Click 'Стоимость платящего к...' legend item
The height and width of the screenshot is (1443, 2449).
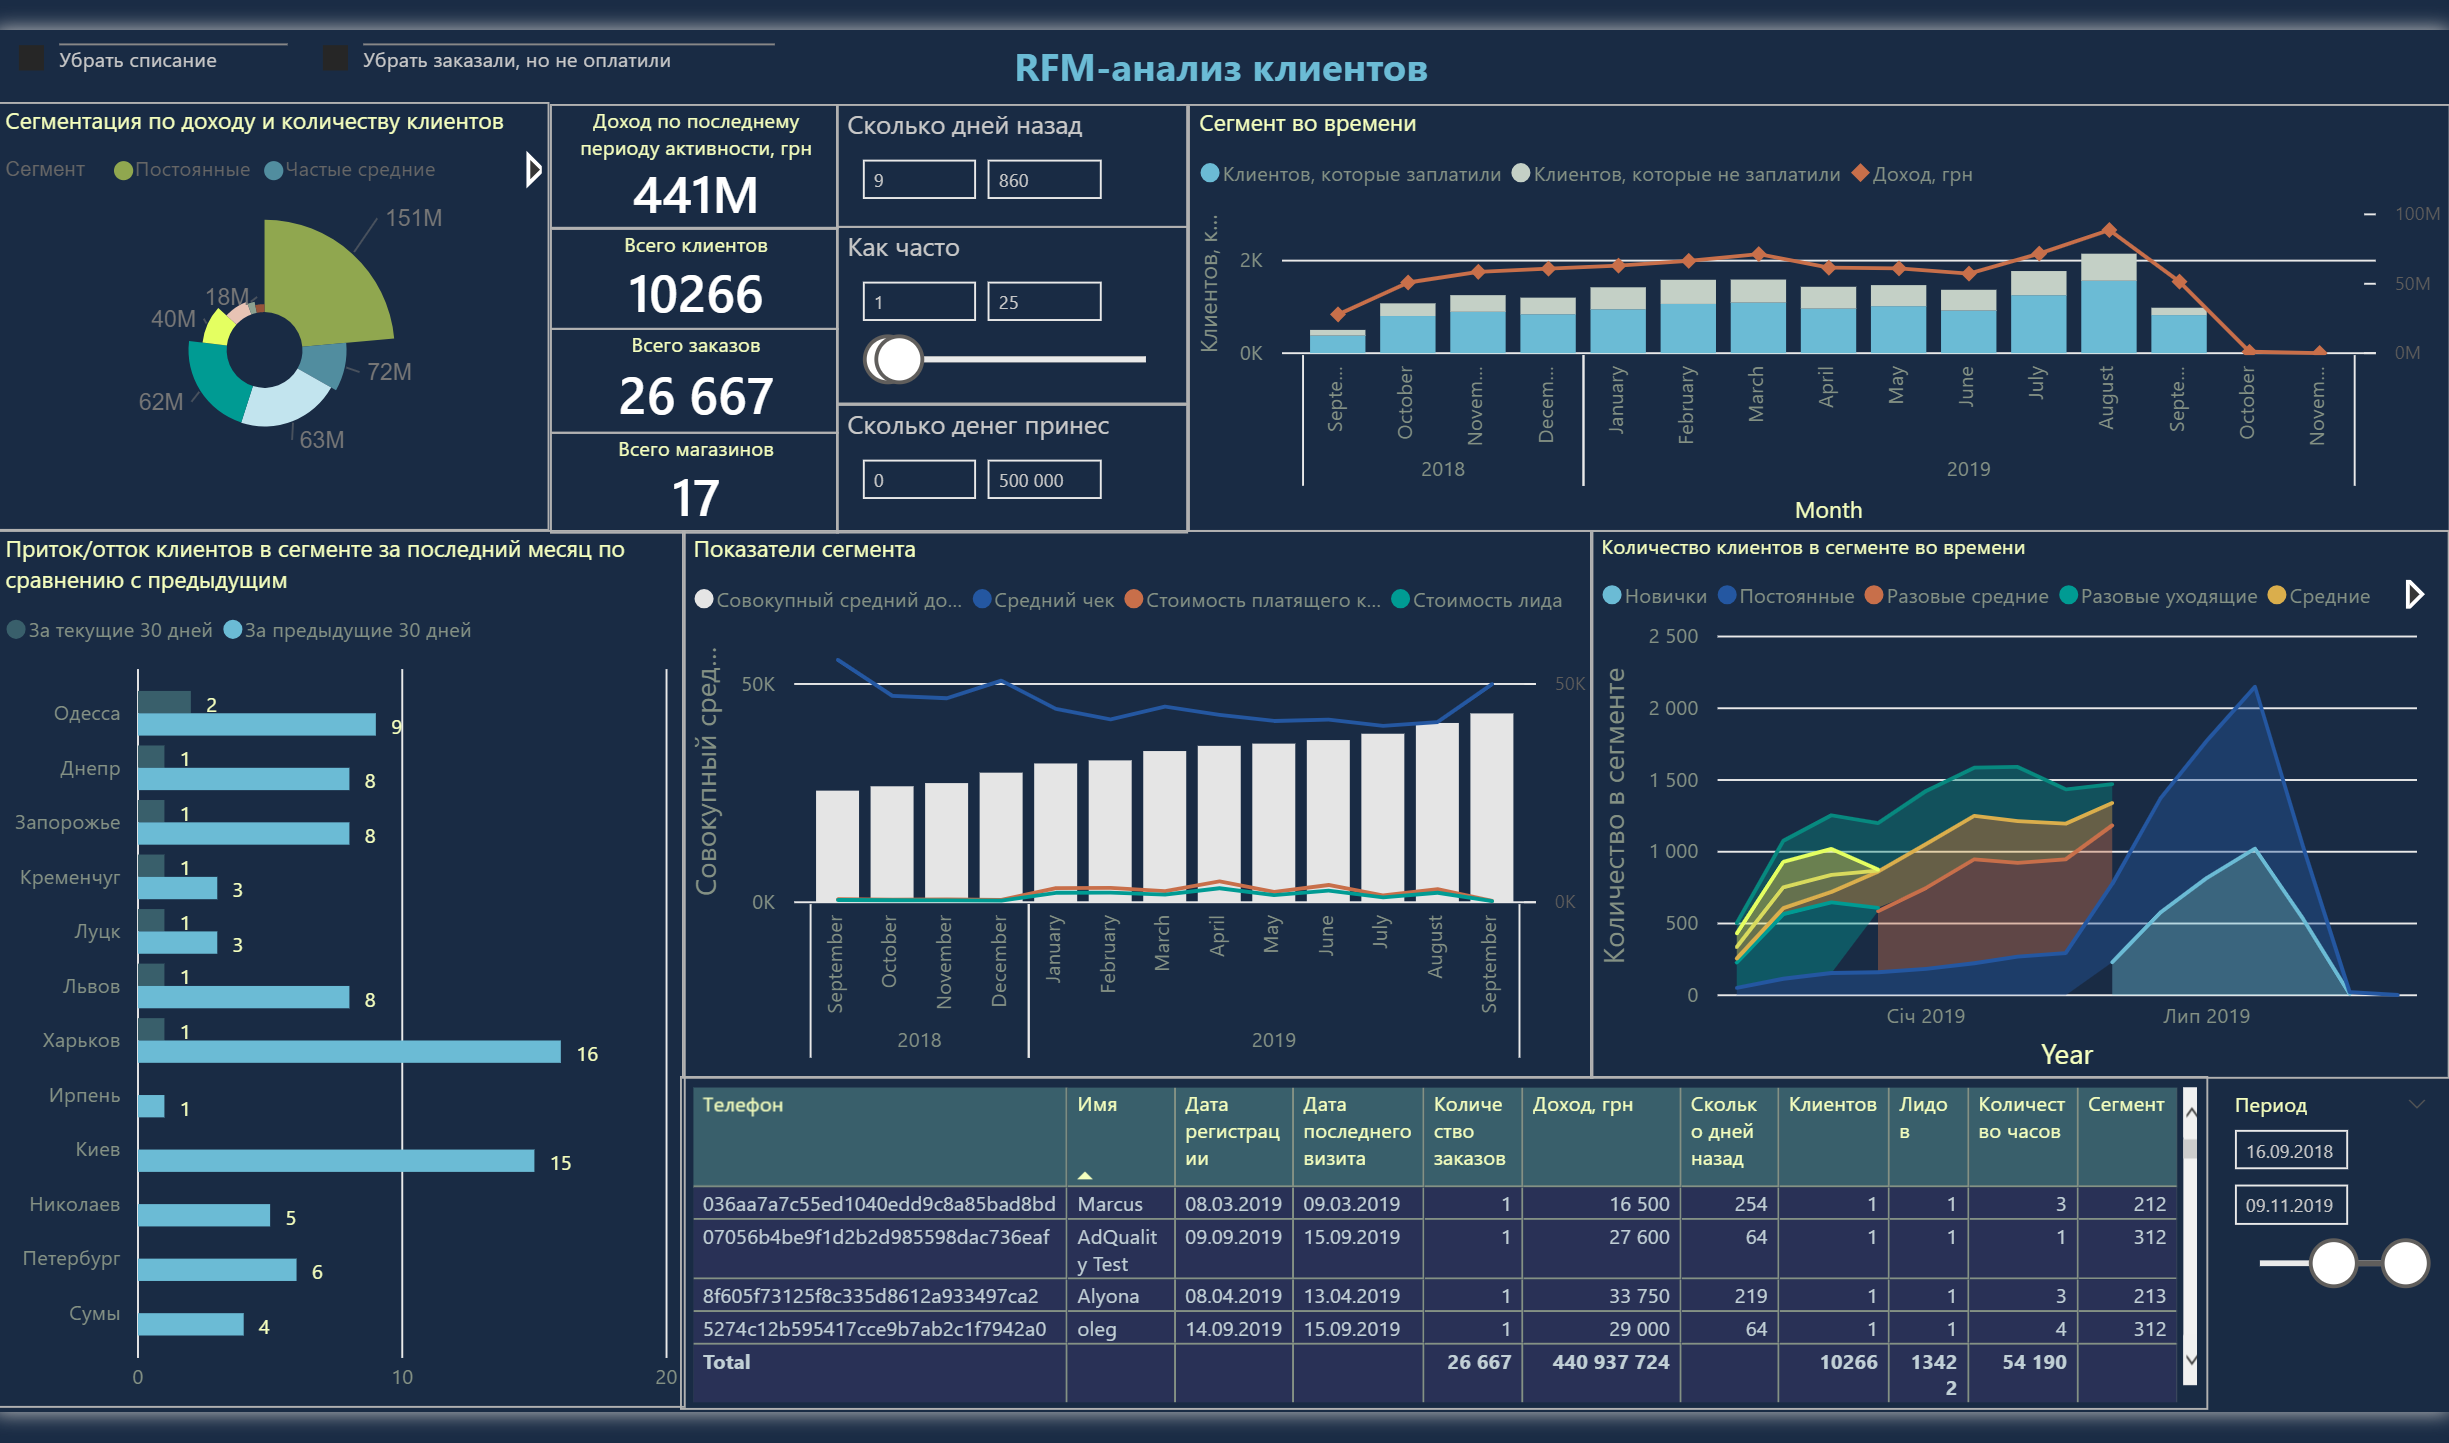pos(1252,600)
